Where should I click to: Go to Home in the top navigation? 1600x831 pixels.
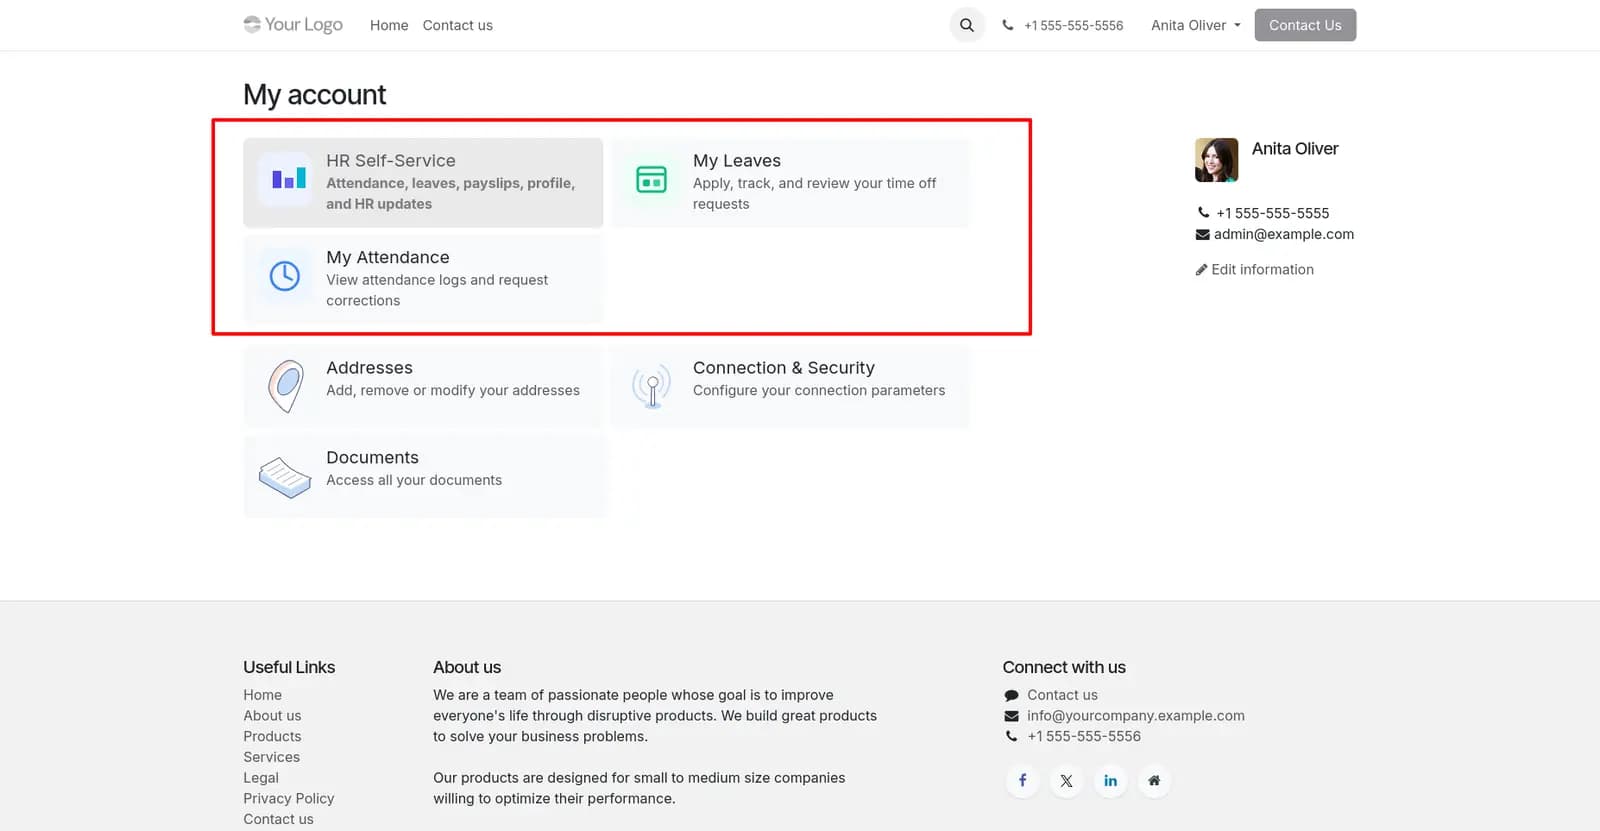[x=389, y=25]
